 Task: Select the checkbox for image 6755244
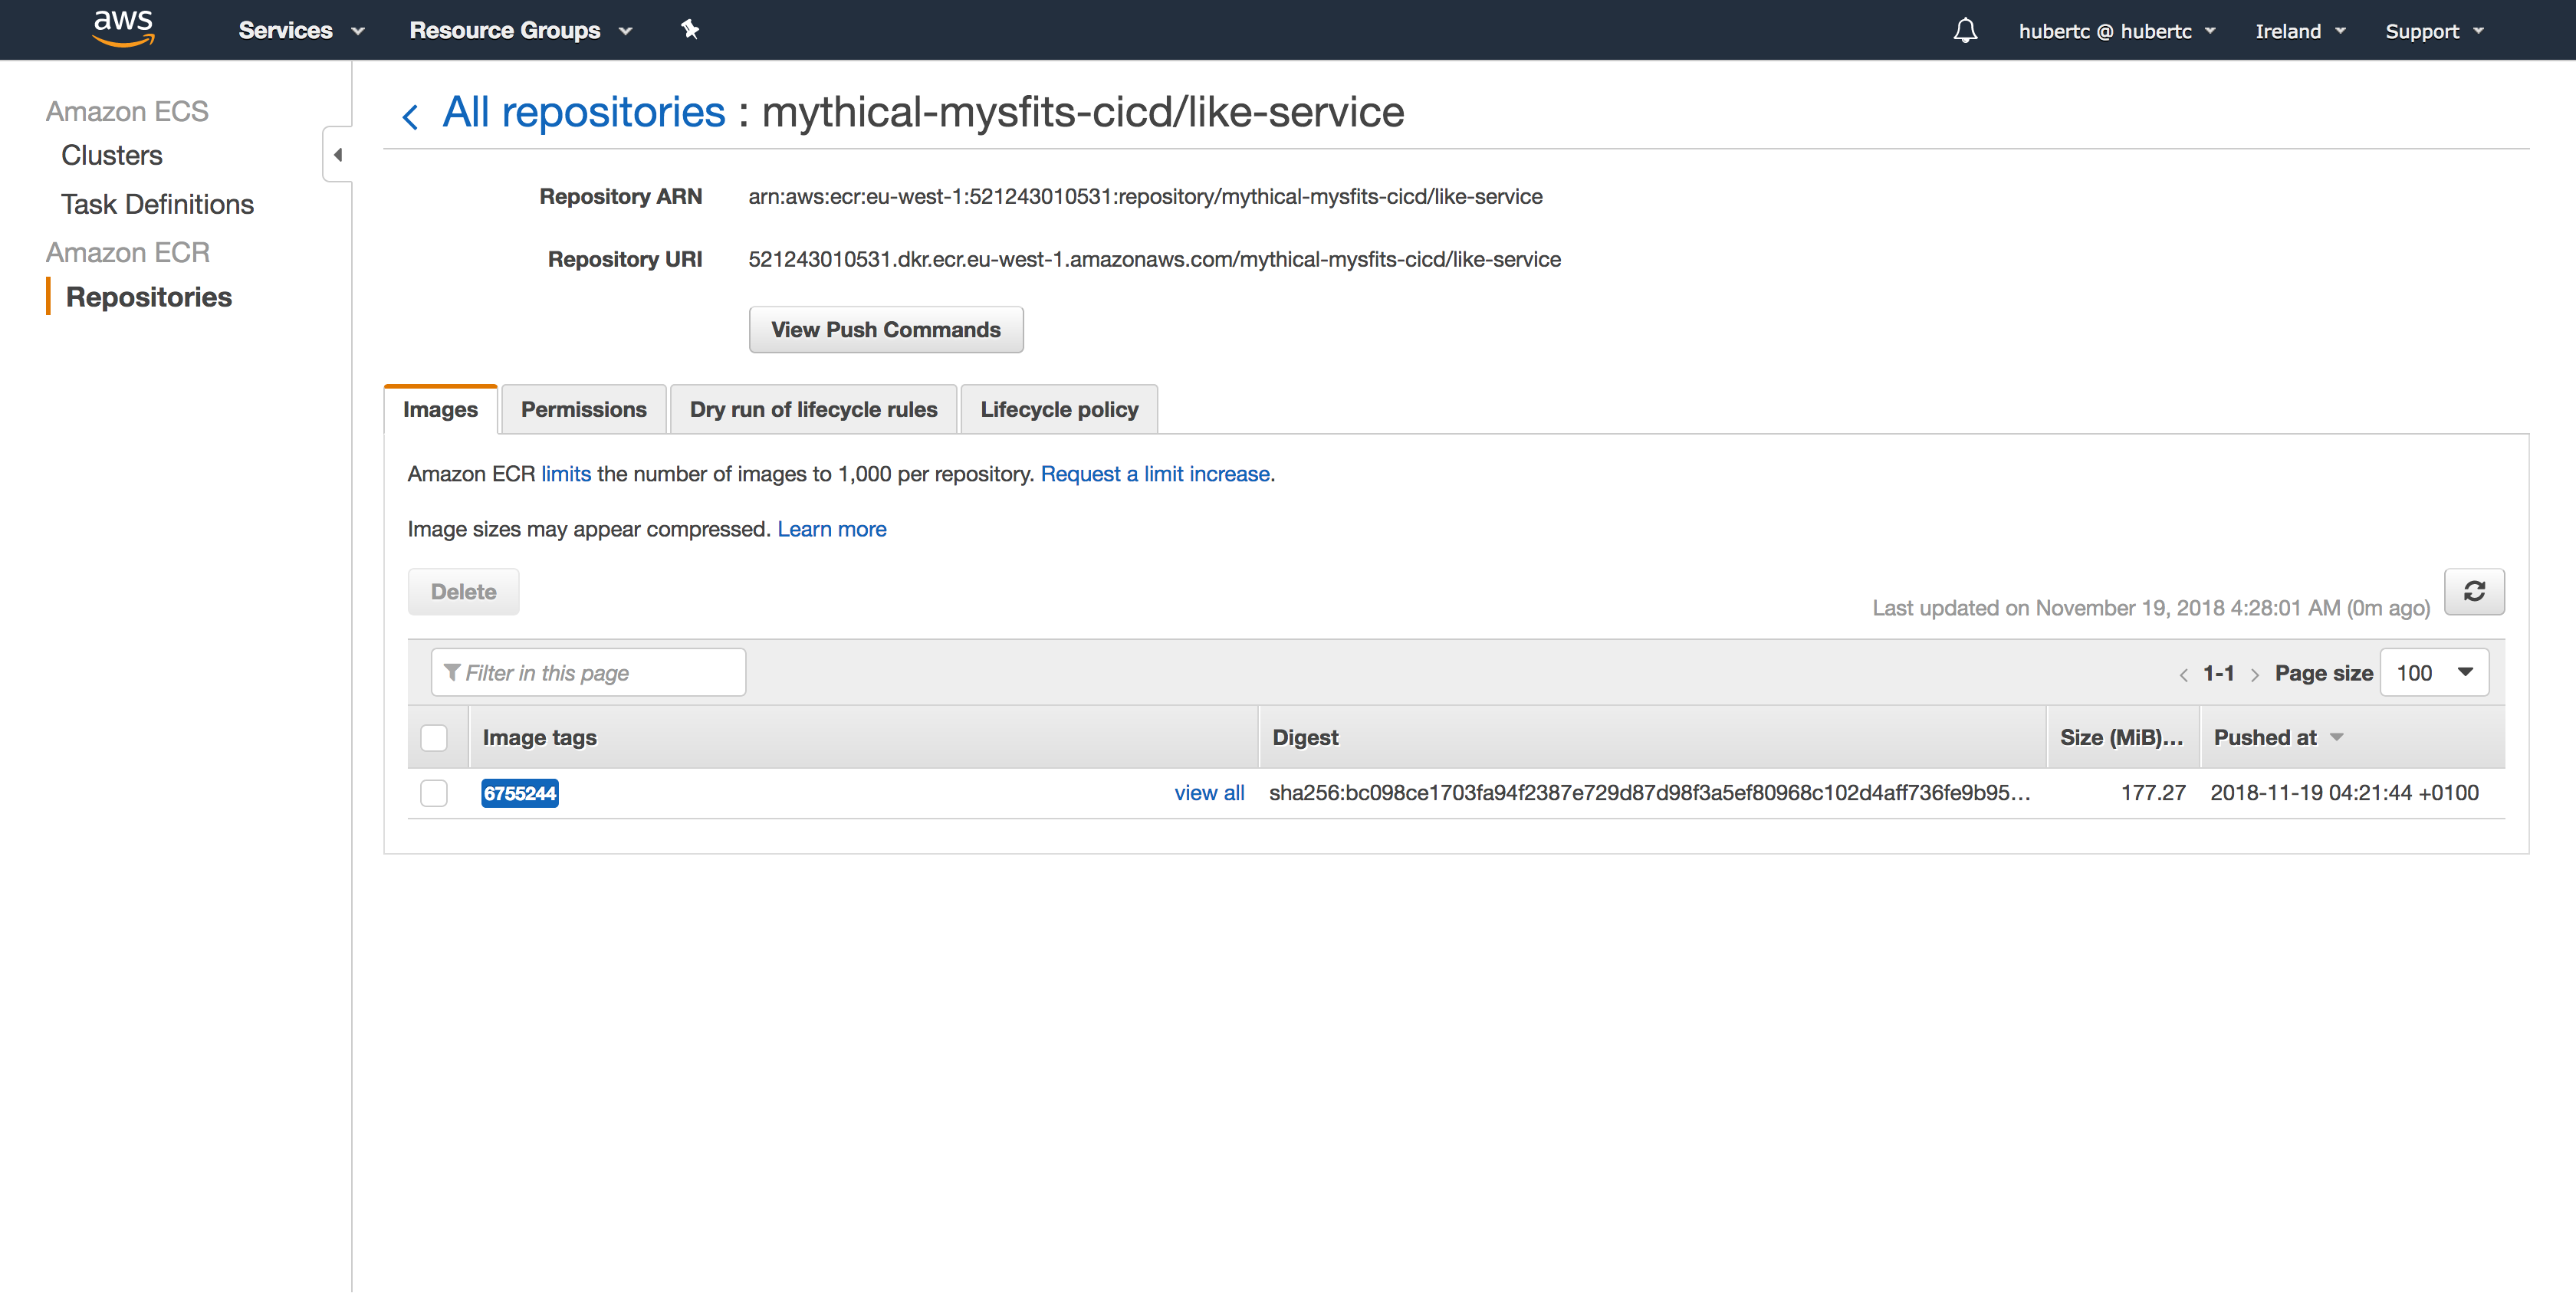[x=434, y=793]
